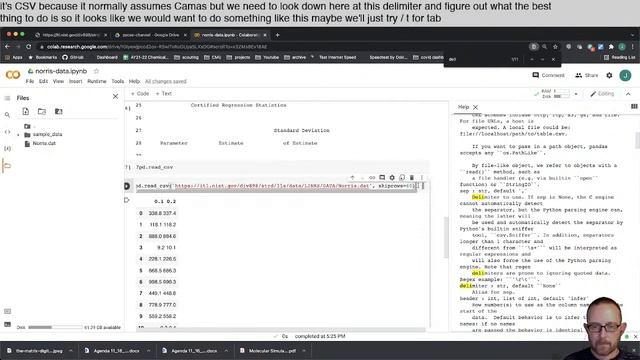Click the find bar search field
Image resolution: width=640 pixels, height=360 pixels.
point(478,60)
